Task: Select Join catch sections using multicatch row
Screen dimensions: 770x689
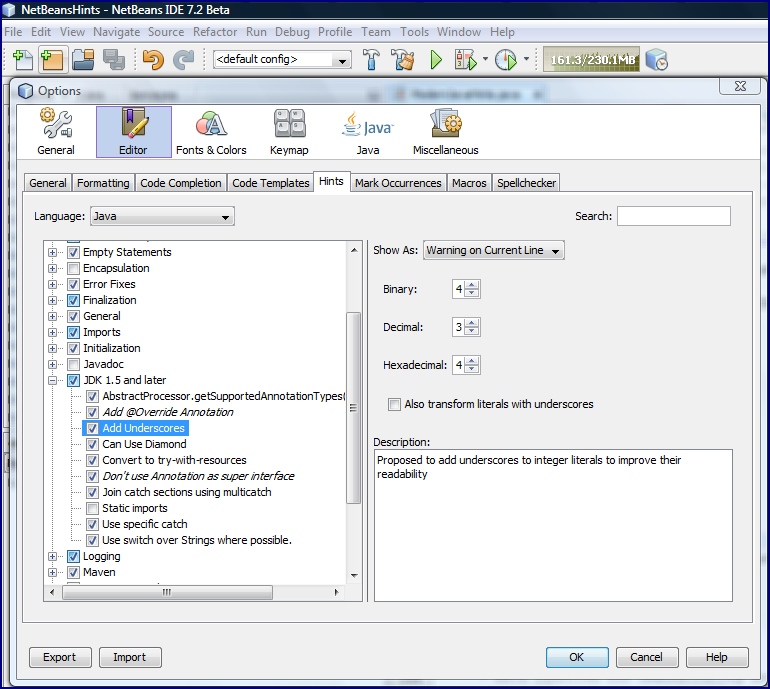Action: [187, 493]
